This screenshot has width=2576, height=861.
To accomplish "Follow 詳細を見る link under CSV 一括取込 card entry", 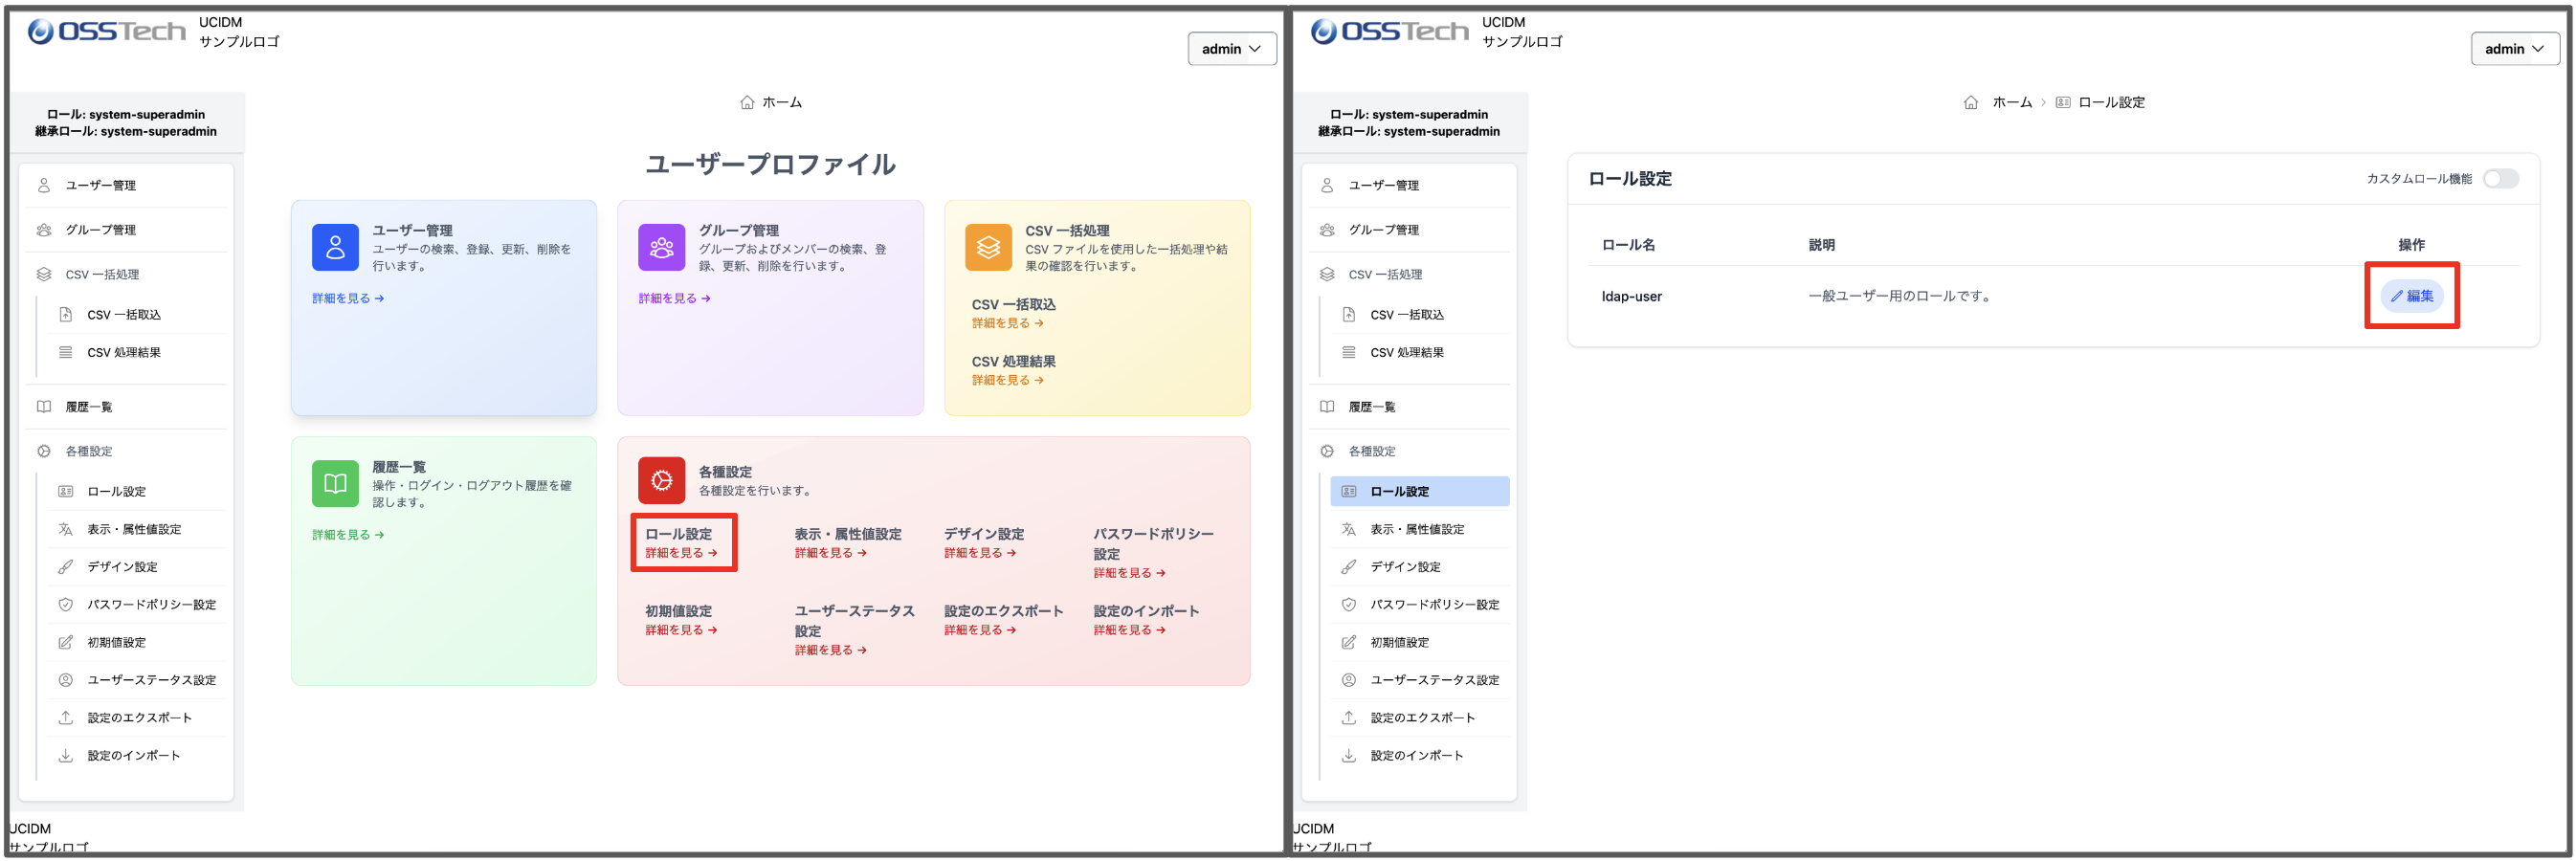I will (1007, 324).
